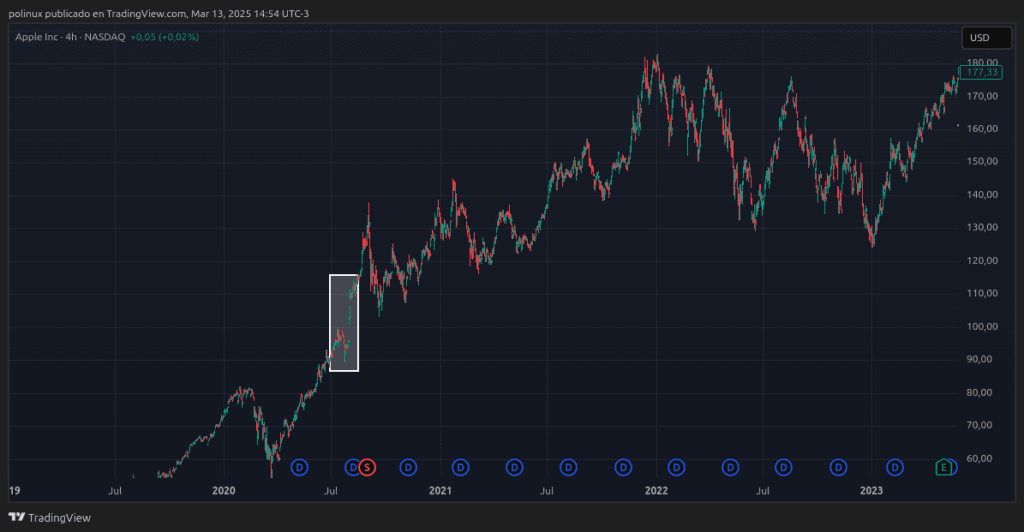Open the USD currency selector

(979, 38)
